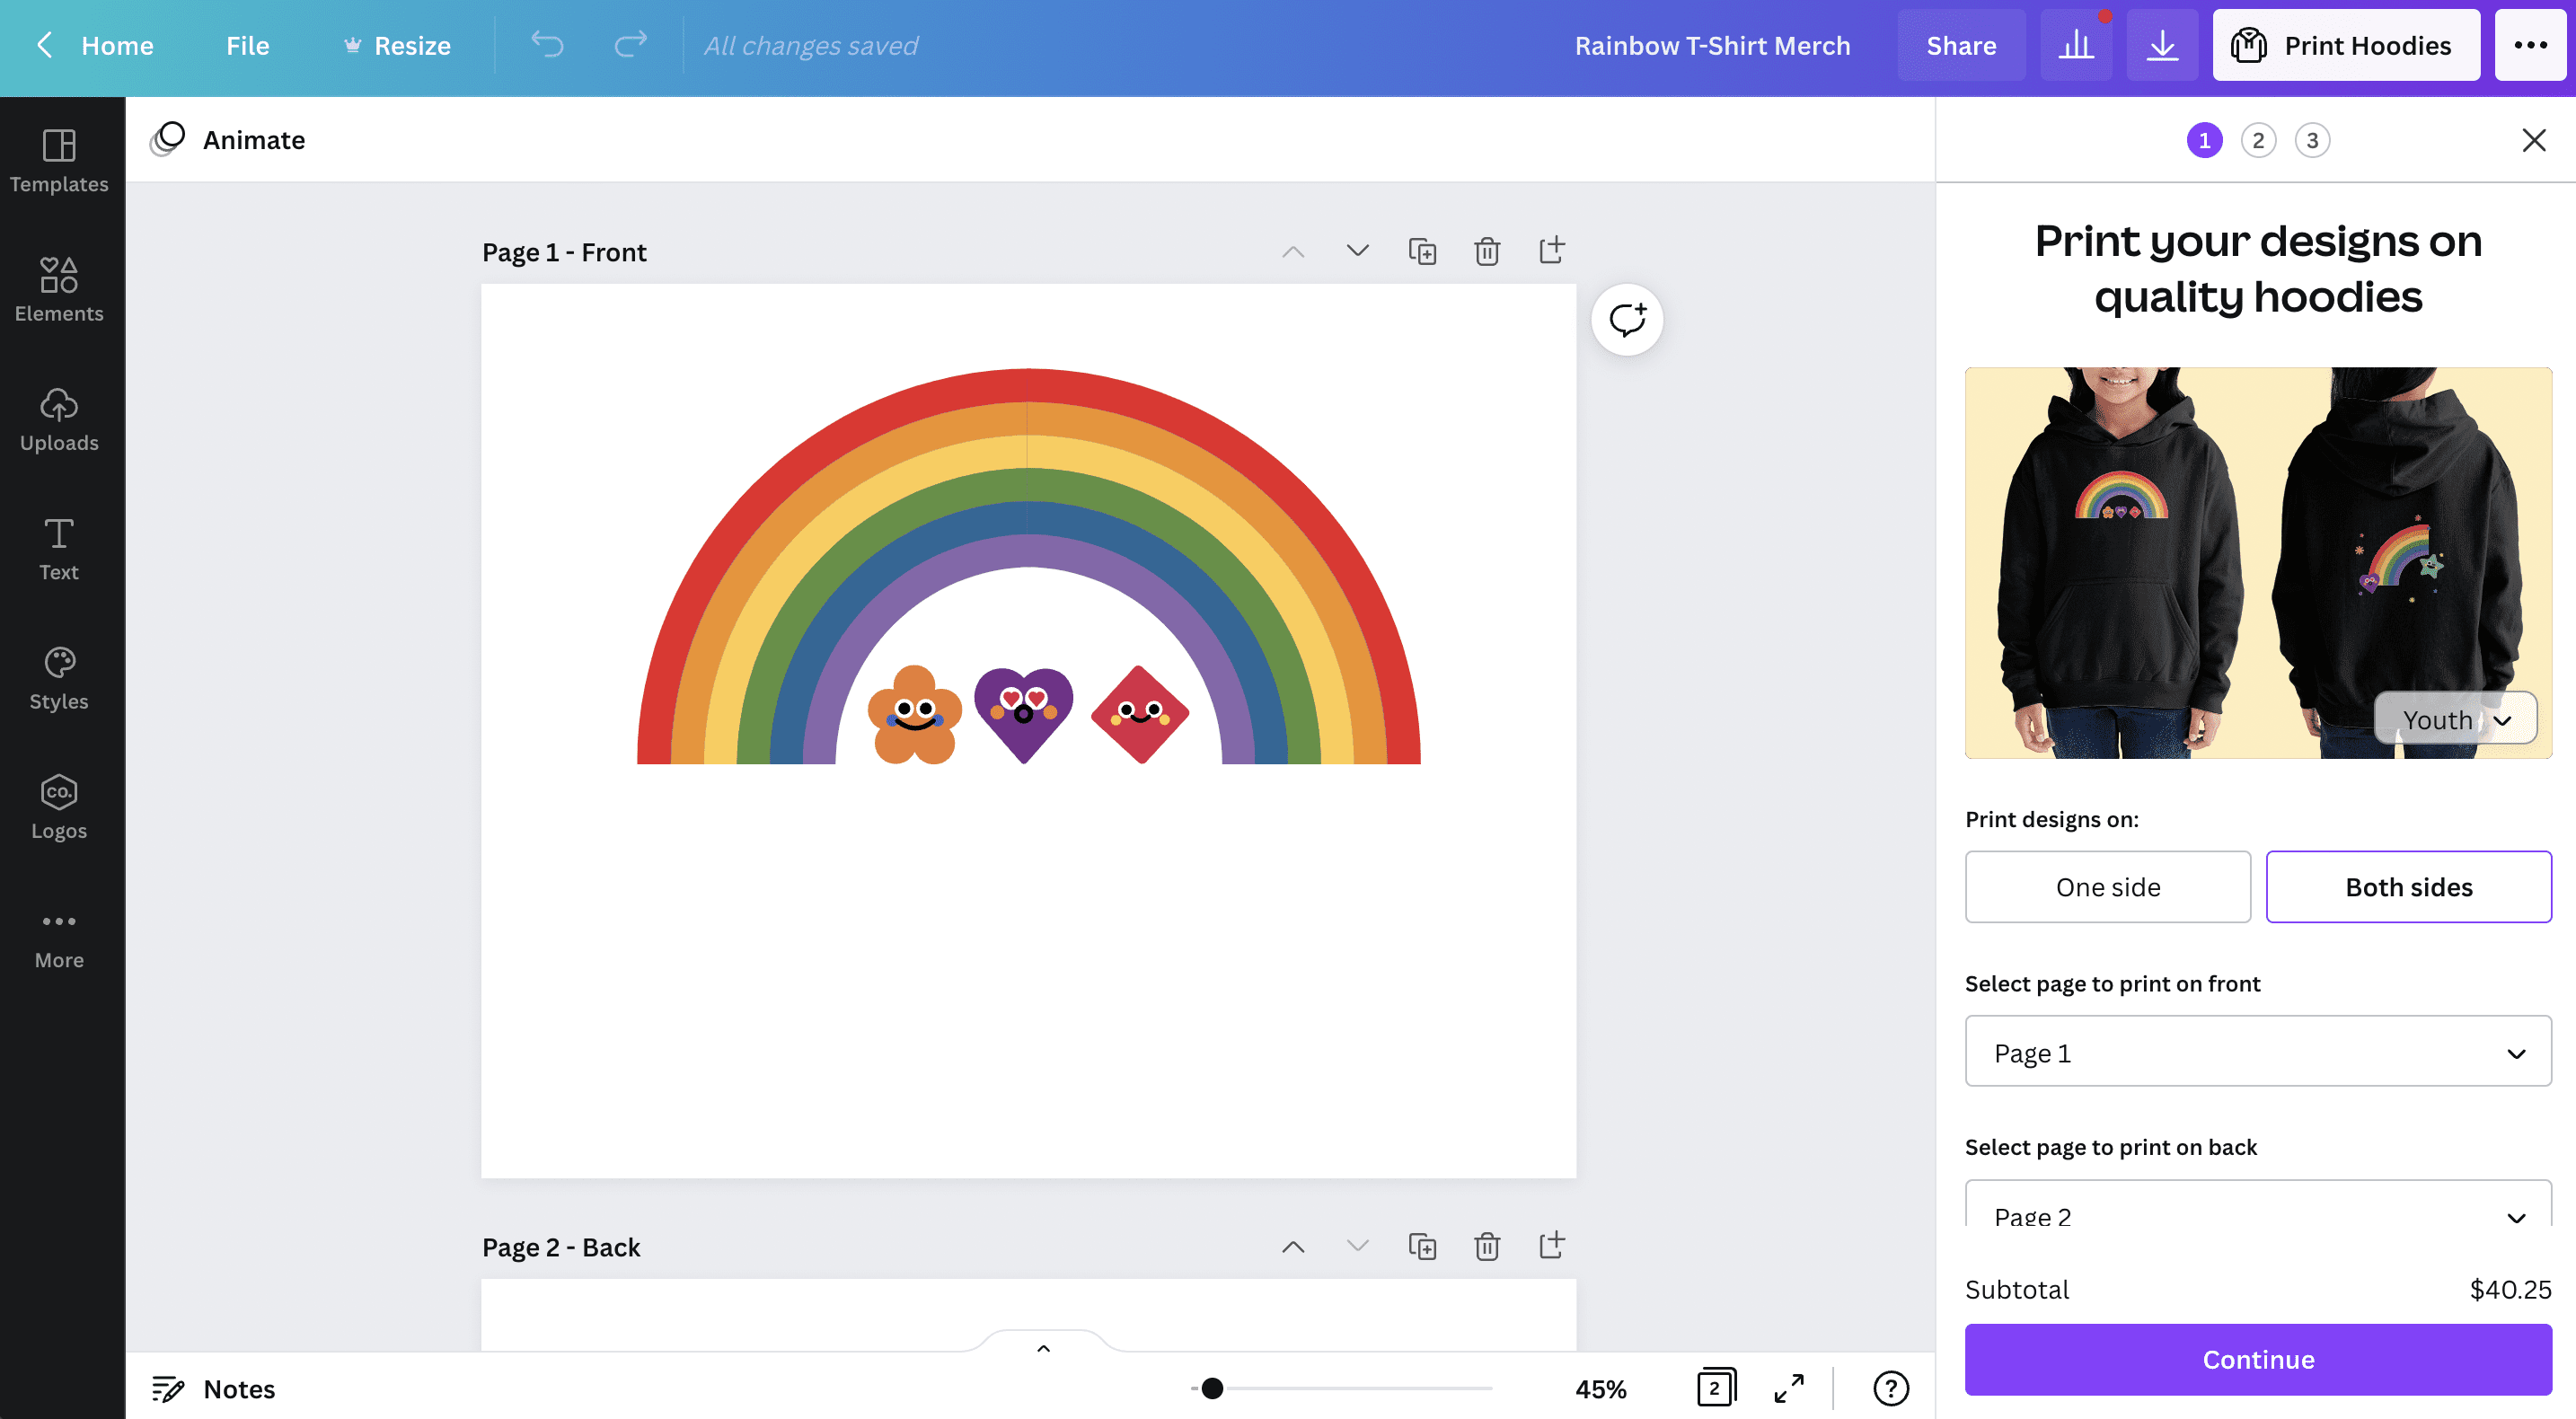
Task: Click the download icon in header
Action: coord(2161,45)
